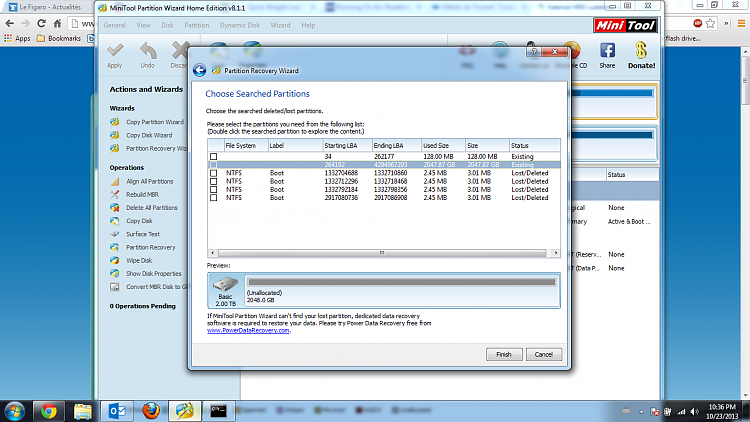Click the Rebuild MBR icon
The height and width of the screenshot is (422, 750).
point(115,195)
